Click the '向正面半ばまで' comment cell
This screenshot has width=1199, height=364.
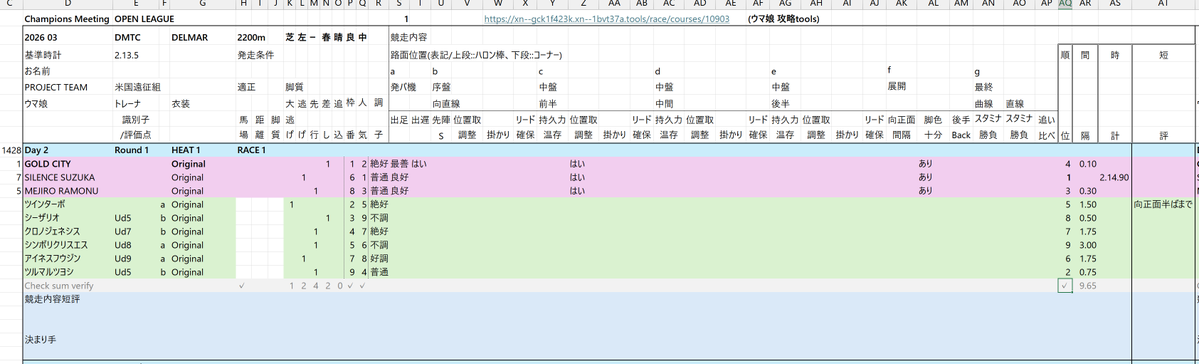[1163, 205]
